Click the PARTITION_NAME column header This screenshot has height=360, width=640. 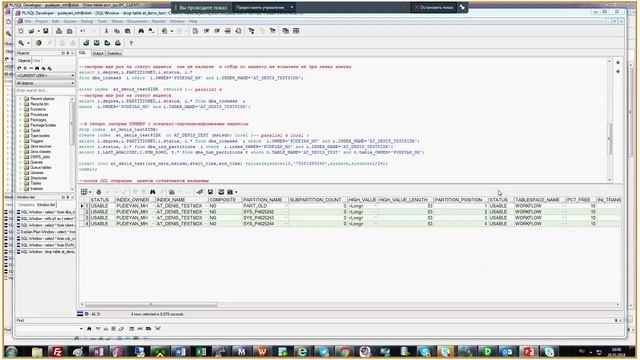265,200
